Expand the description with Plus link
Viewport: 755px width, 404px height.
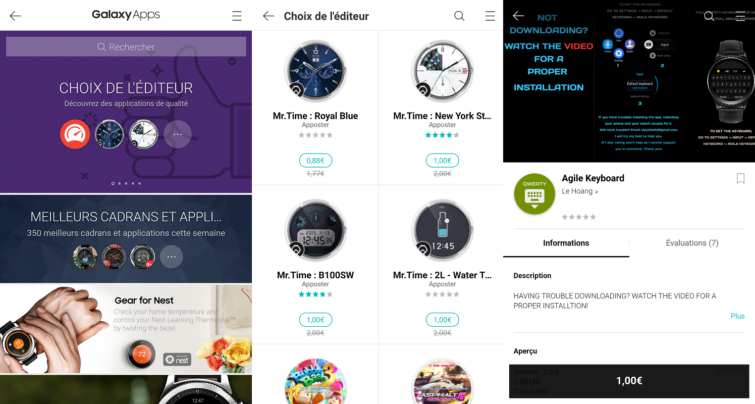pos(737,316)
